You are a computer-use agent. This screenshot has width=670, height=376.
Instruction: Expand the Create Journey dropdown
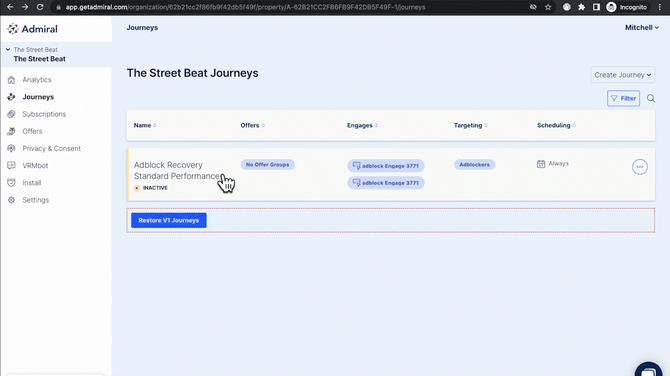pos(623,75)
